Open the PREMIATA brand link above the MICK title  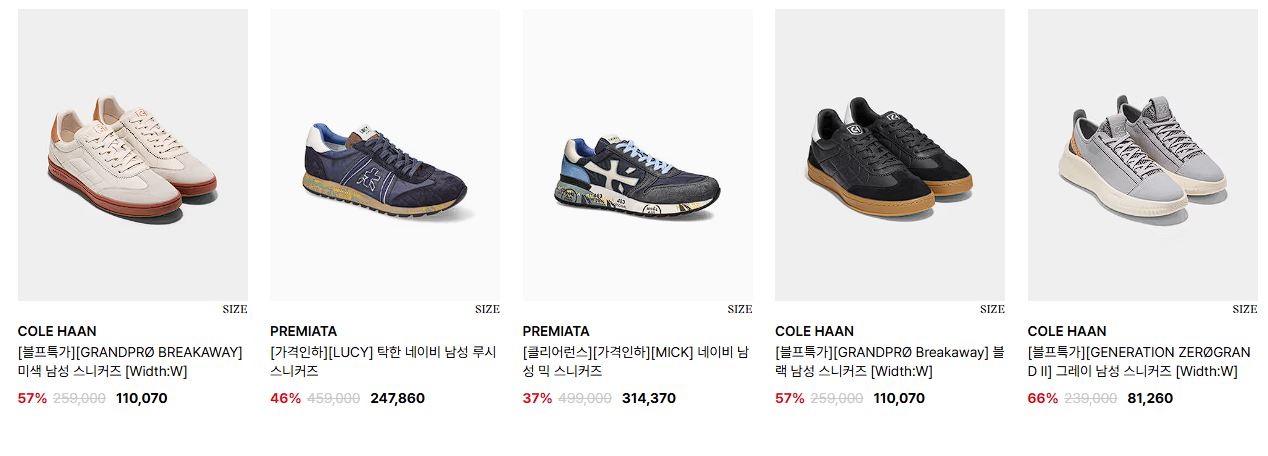(x=556, y=331)
